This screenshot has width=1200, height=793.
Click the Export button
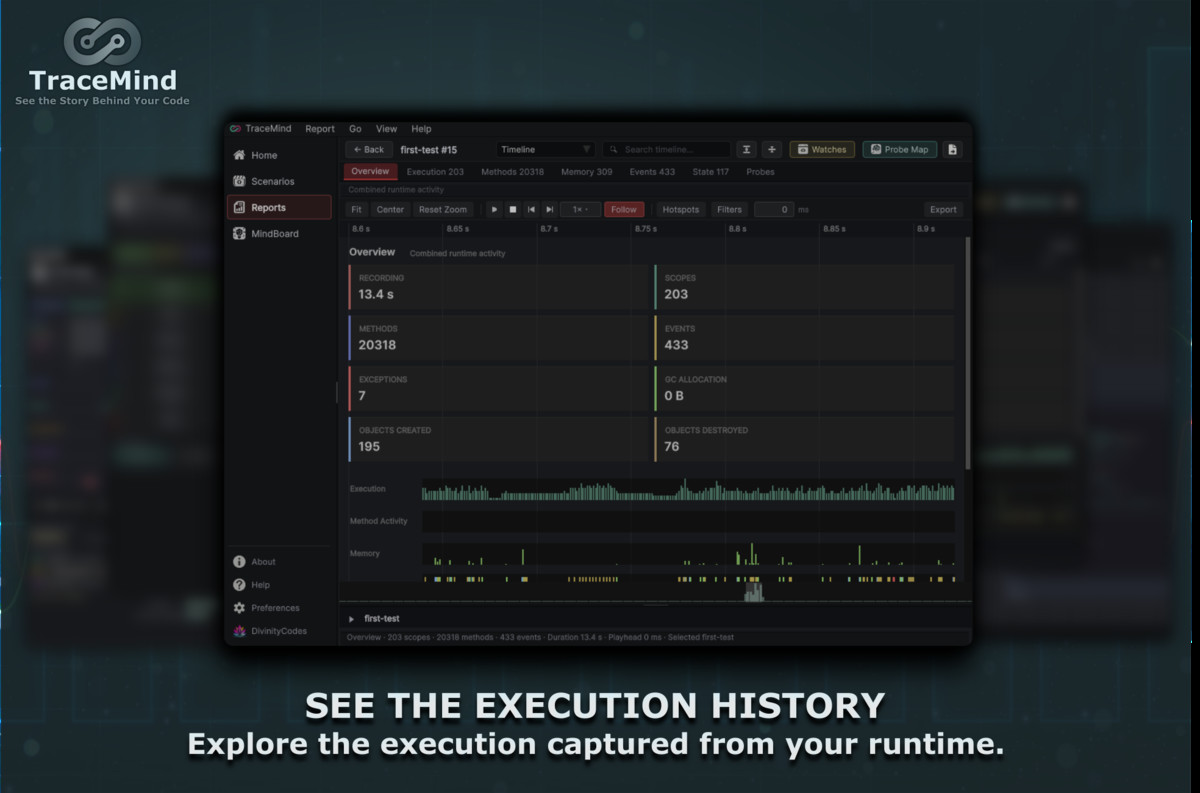(x=943, y=209)
